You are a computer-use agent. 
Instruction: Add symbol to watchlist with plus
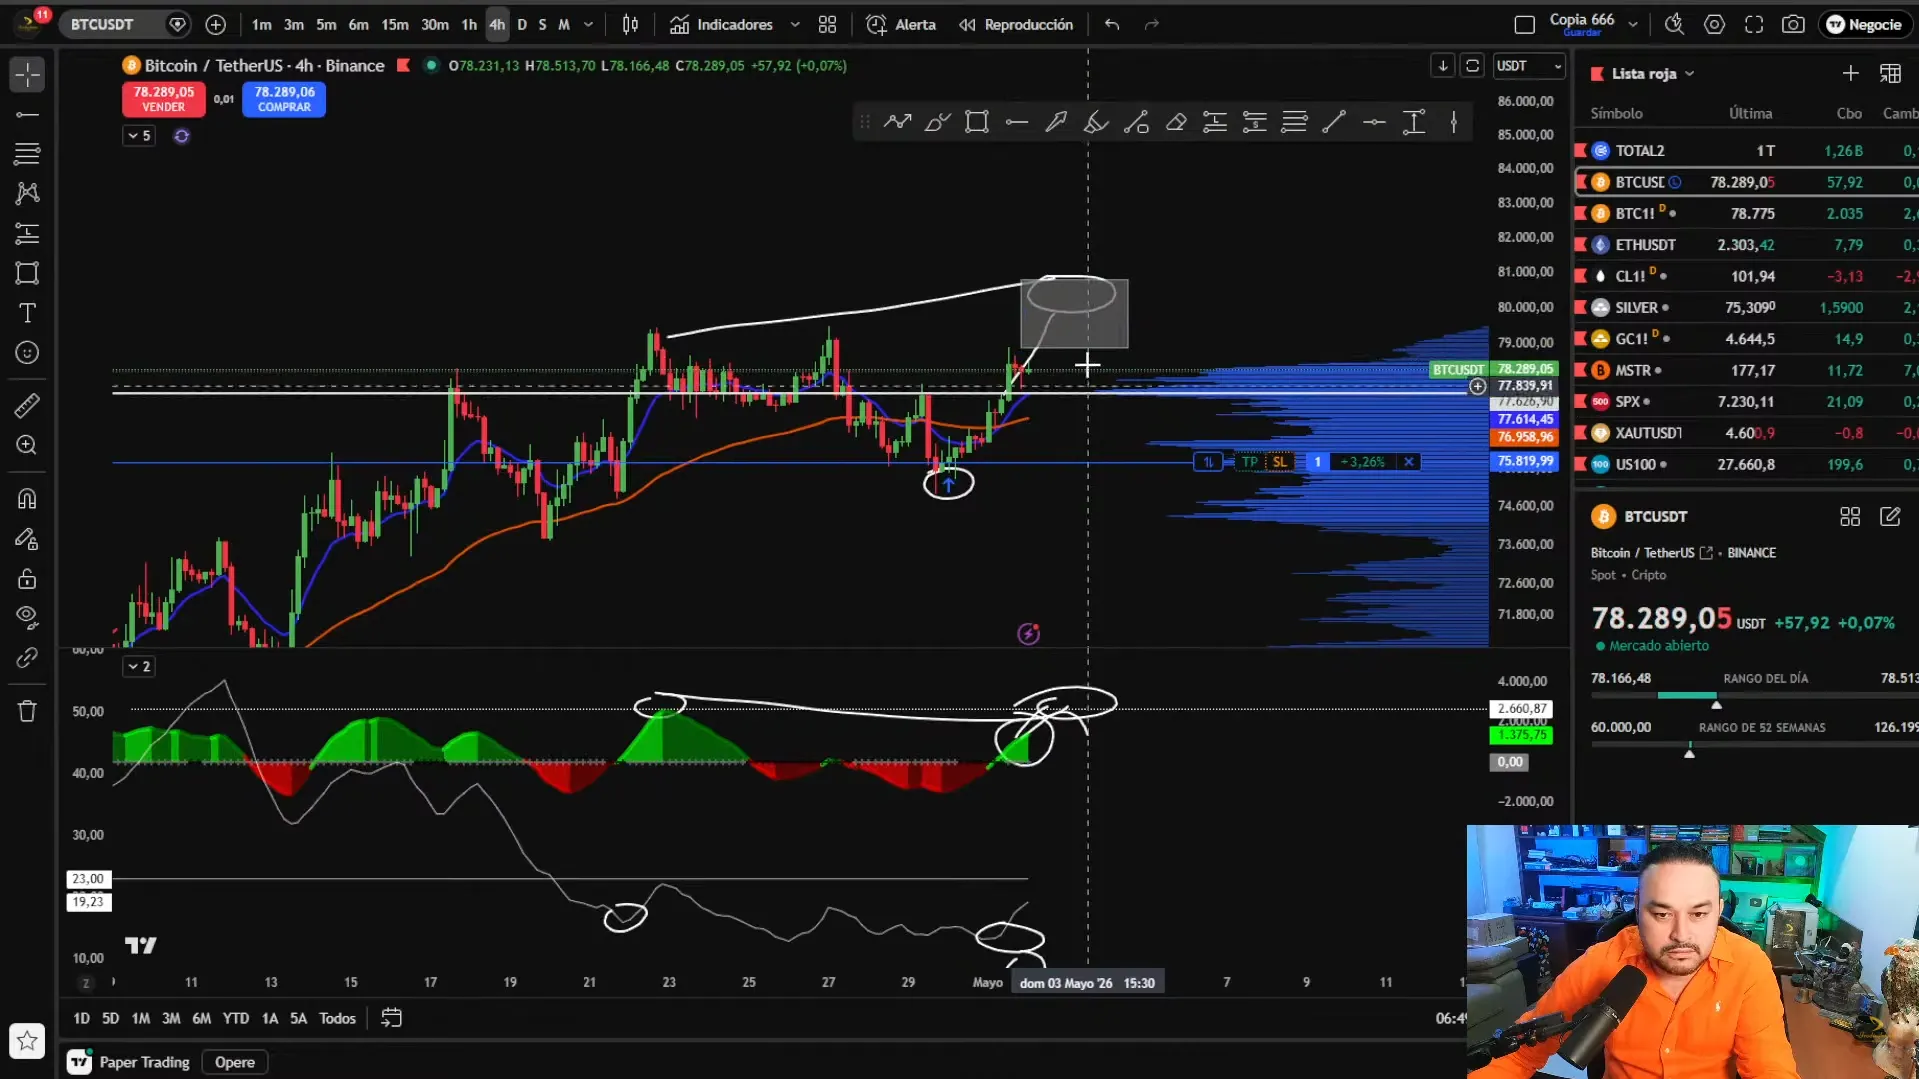coord(1850,74)
